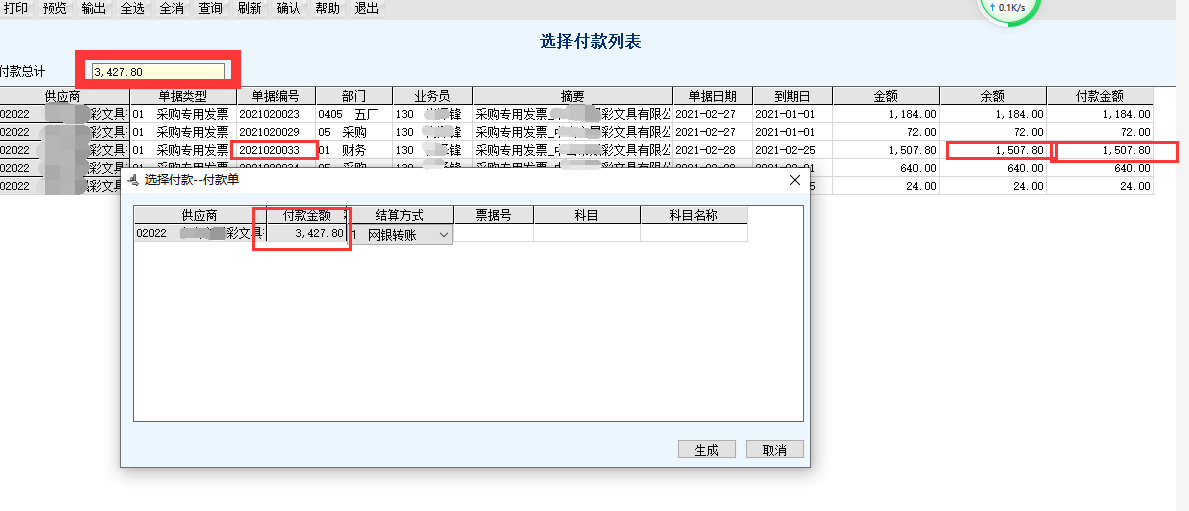This screenshot has width=1189, height=511.
Task: Click 付款金额 cell 1,507.80
Action: [1100, 150]
